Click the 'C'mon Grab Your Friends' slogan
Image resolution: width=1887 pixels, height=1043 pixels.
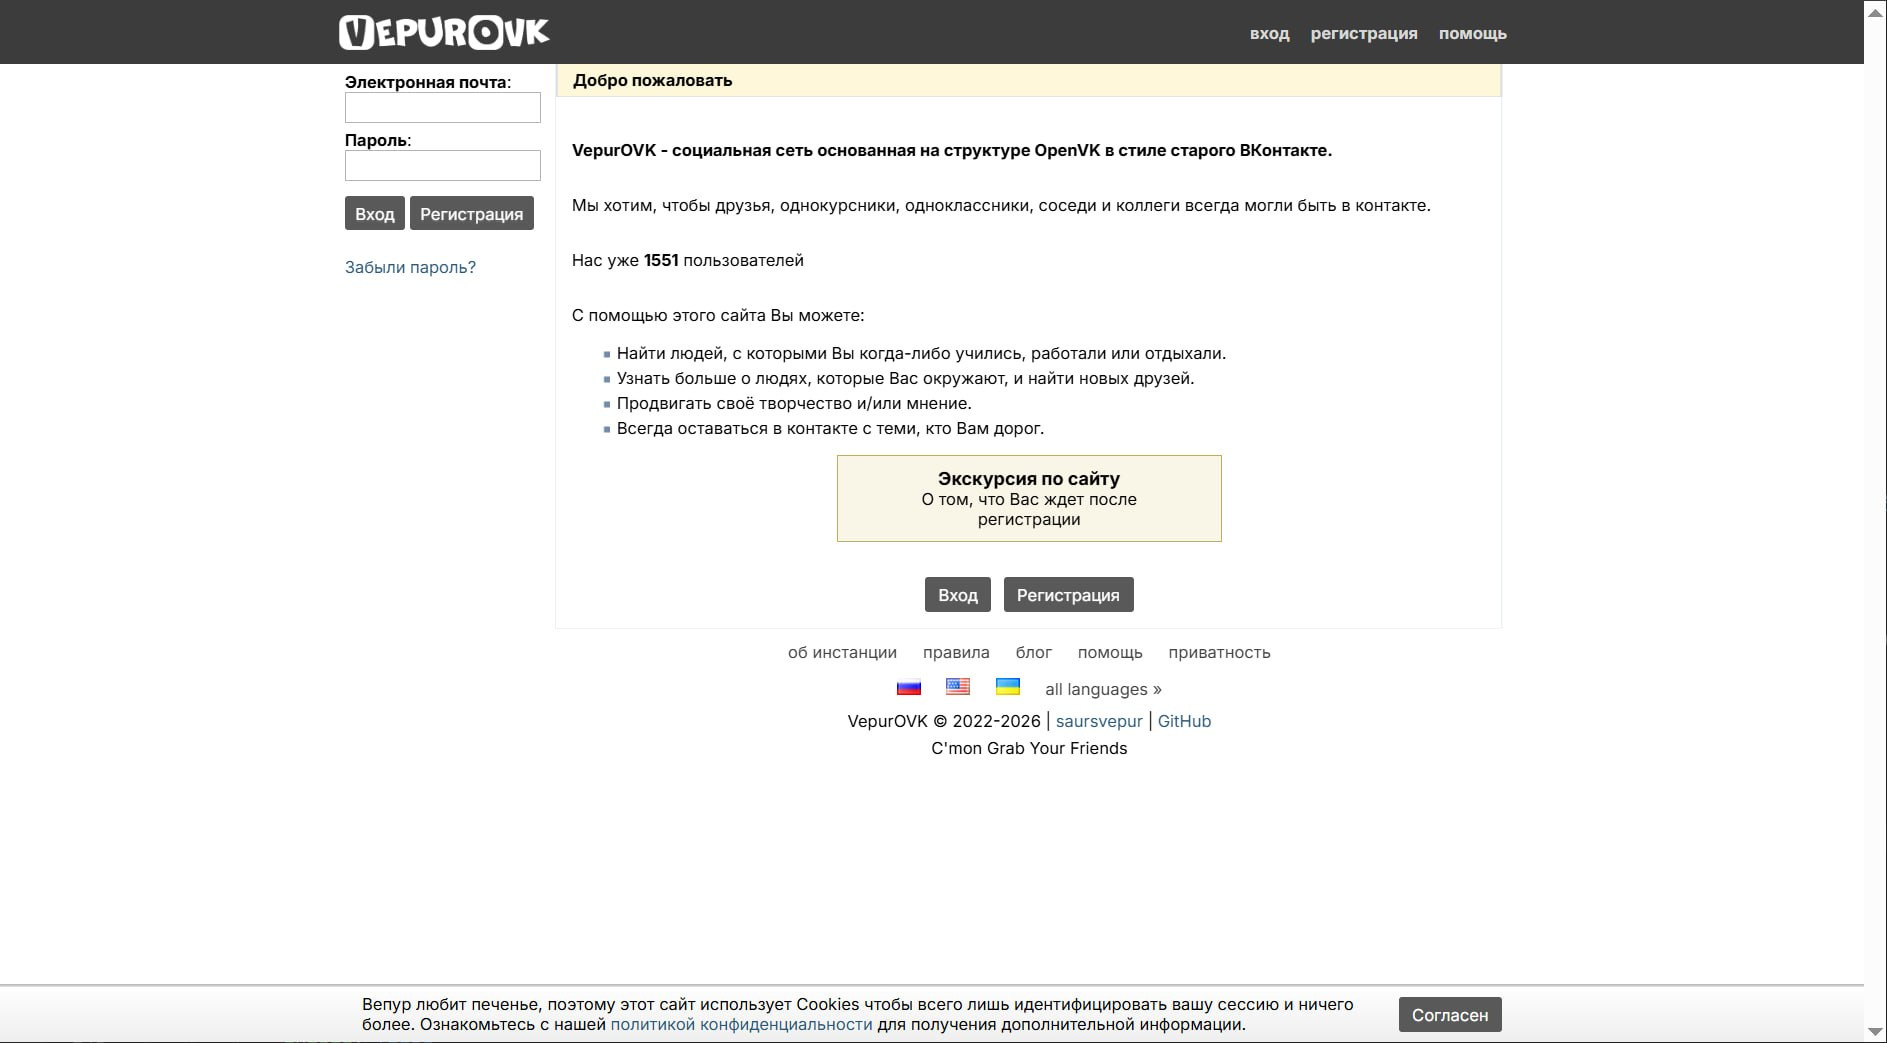[1029, 748]
